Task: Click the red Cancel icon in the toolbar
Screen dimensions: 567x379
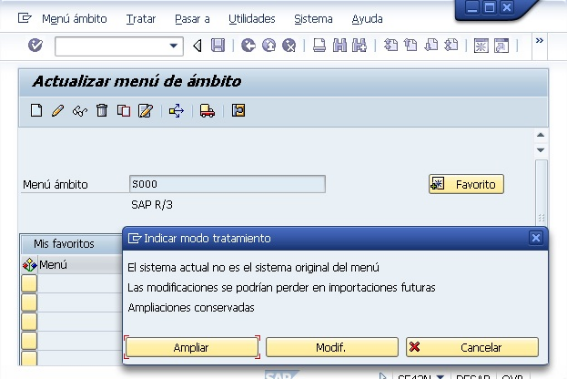Action: 289,46
